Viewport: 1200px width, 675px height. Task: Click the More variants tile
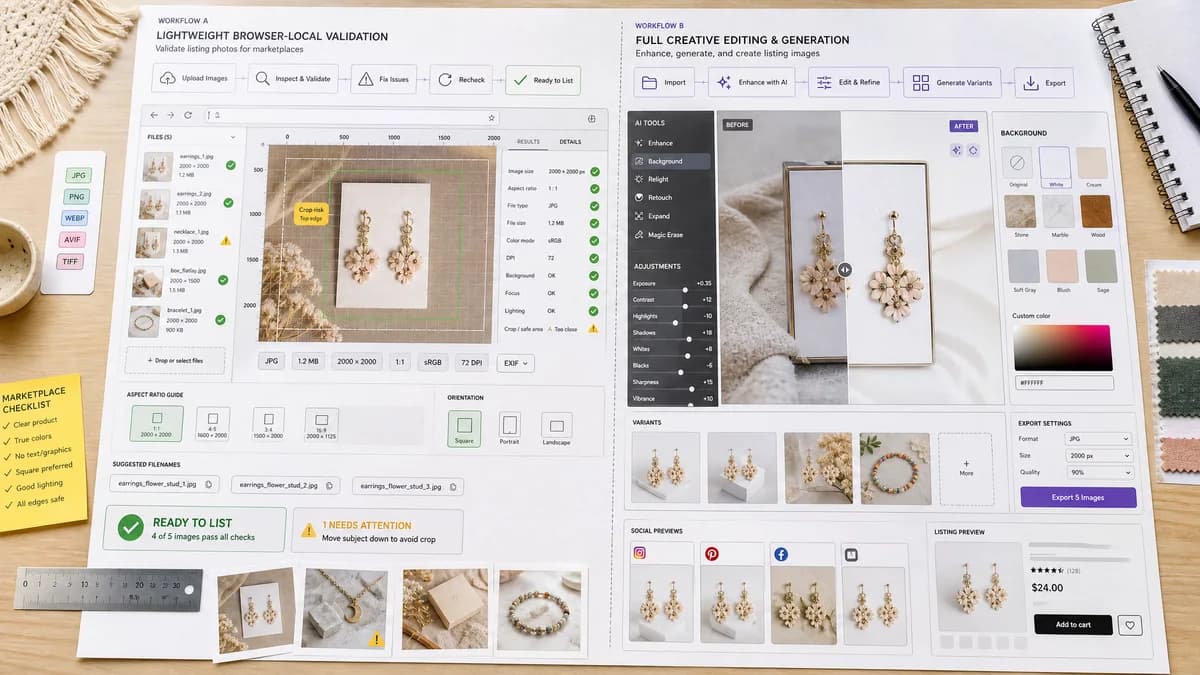point(966,468)
